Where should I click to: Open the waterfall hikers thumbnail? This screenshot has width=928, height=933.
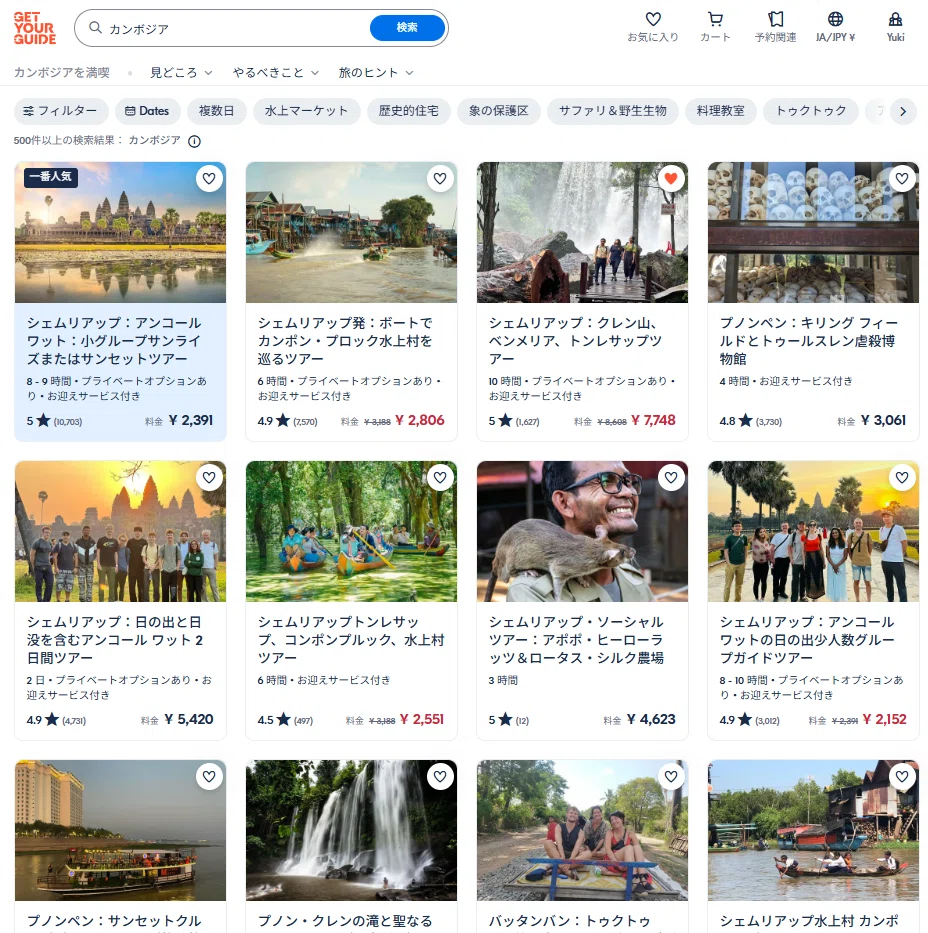[x=582, y=233]
